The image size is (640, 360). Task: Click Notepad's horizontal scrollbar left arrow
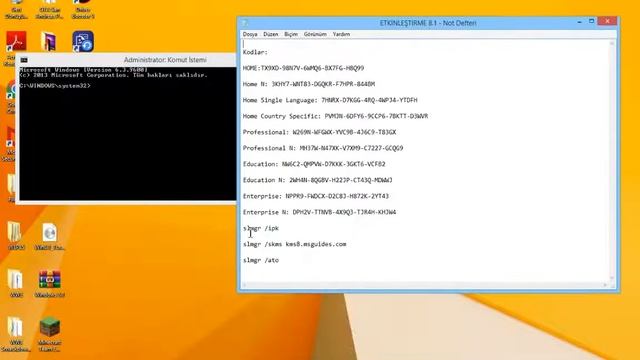click(x=244, y=285)
